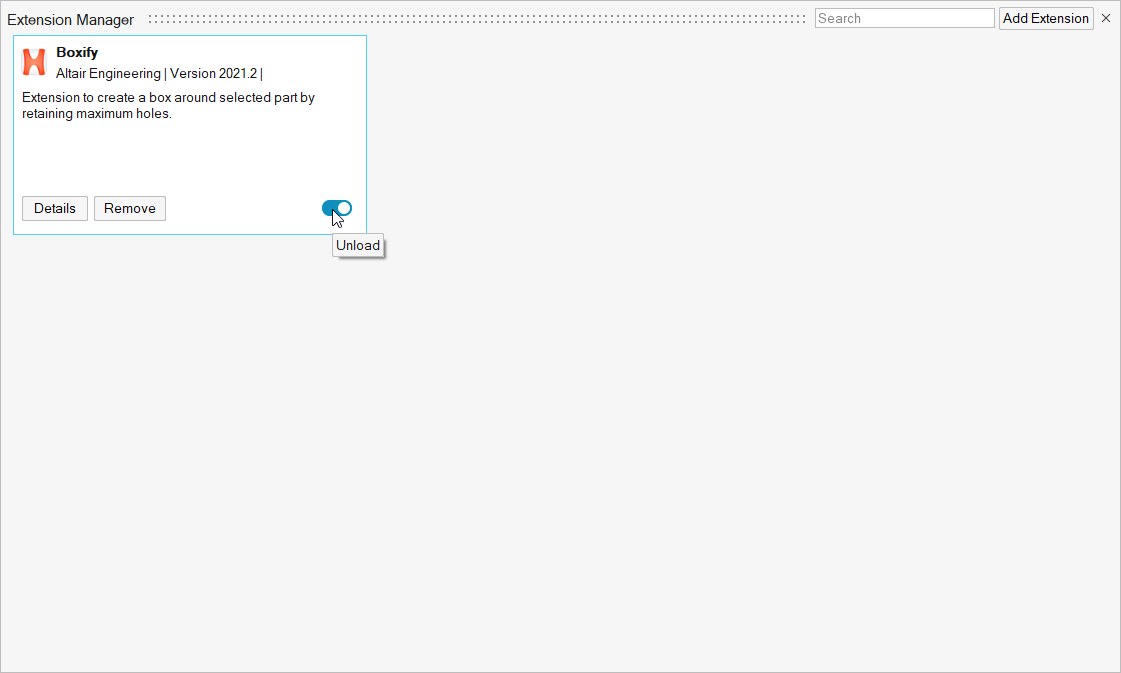
Task: Open Details for the Boxify extension
Action: coord(54,208)
